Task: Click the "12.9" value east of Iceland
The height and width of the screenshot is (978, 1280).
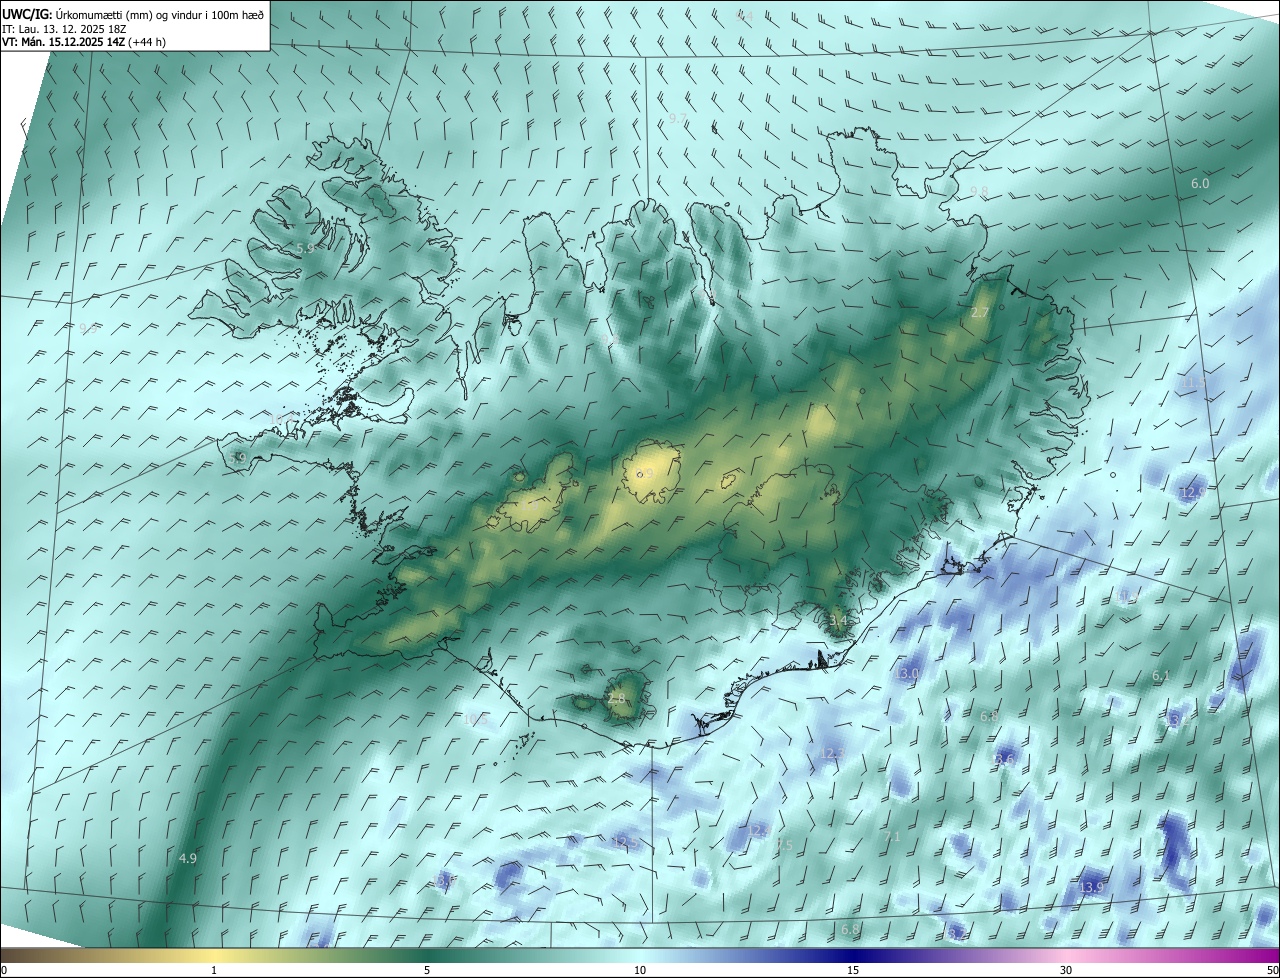Action: (1192, 493)
